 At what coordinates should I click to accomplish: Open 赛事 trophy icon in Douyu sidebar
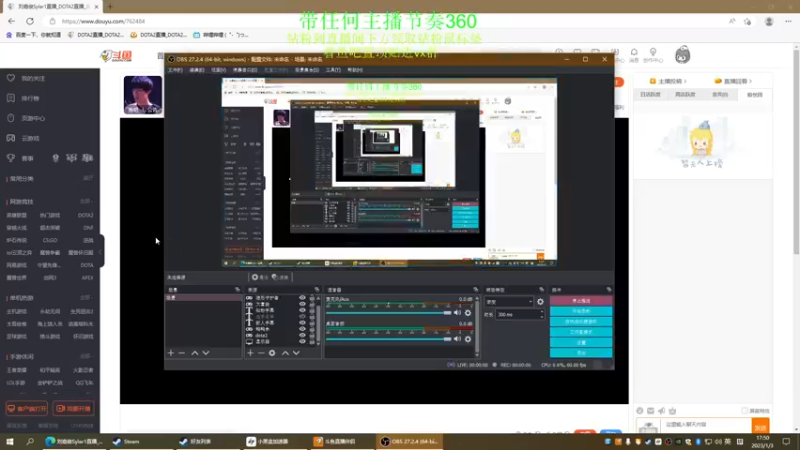coord(11,158)
